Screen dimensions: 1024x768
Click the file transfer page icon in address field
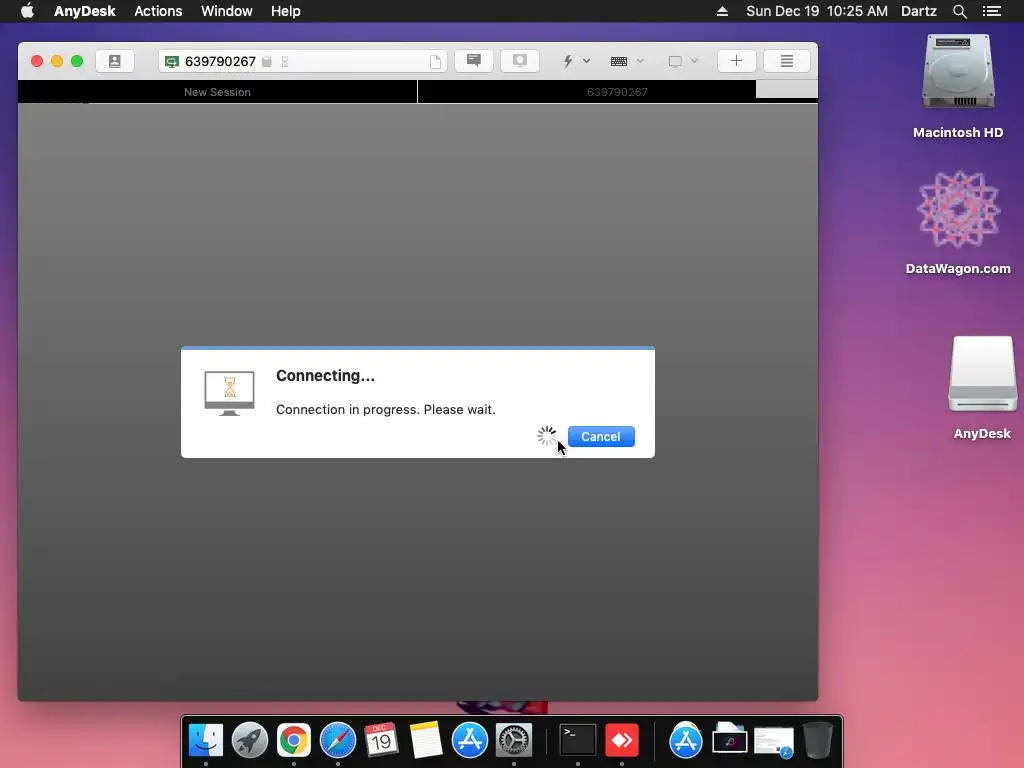pos(435,61)
